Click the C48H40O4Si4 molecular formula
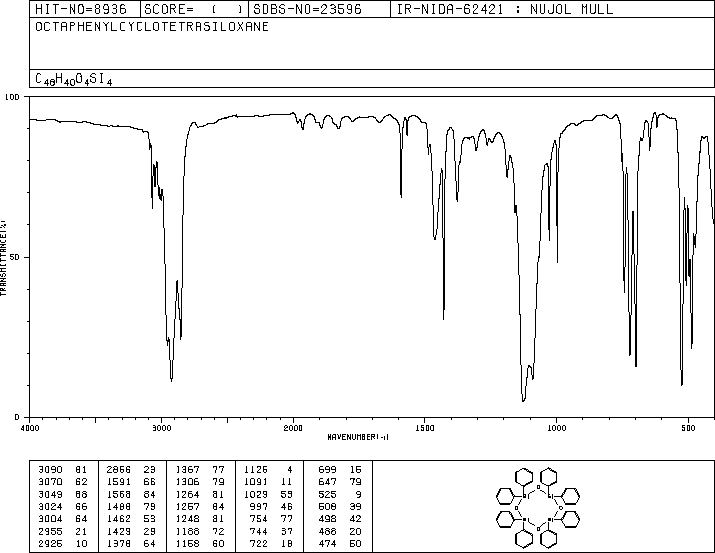Screen dimensions: 715x553 pyautogui.click(x=73, y=79)
